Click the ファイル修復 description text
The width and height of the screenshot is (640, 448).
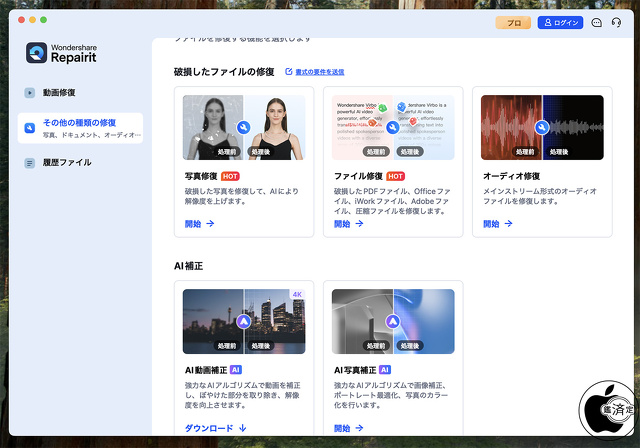point(392,201)
